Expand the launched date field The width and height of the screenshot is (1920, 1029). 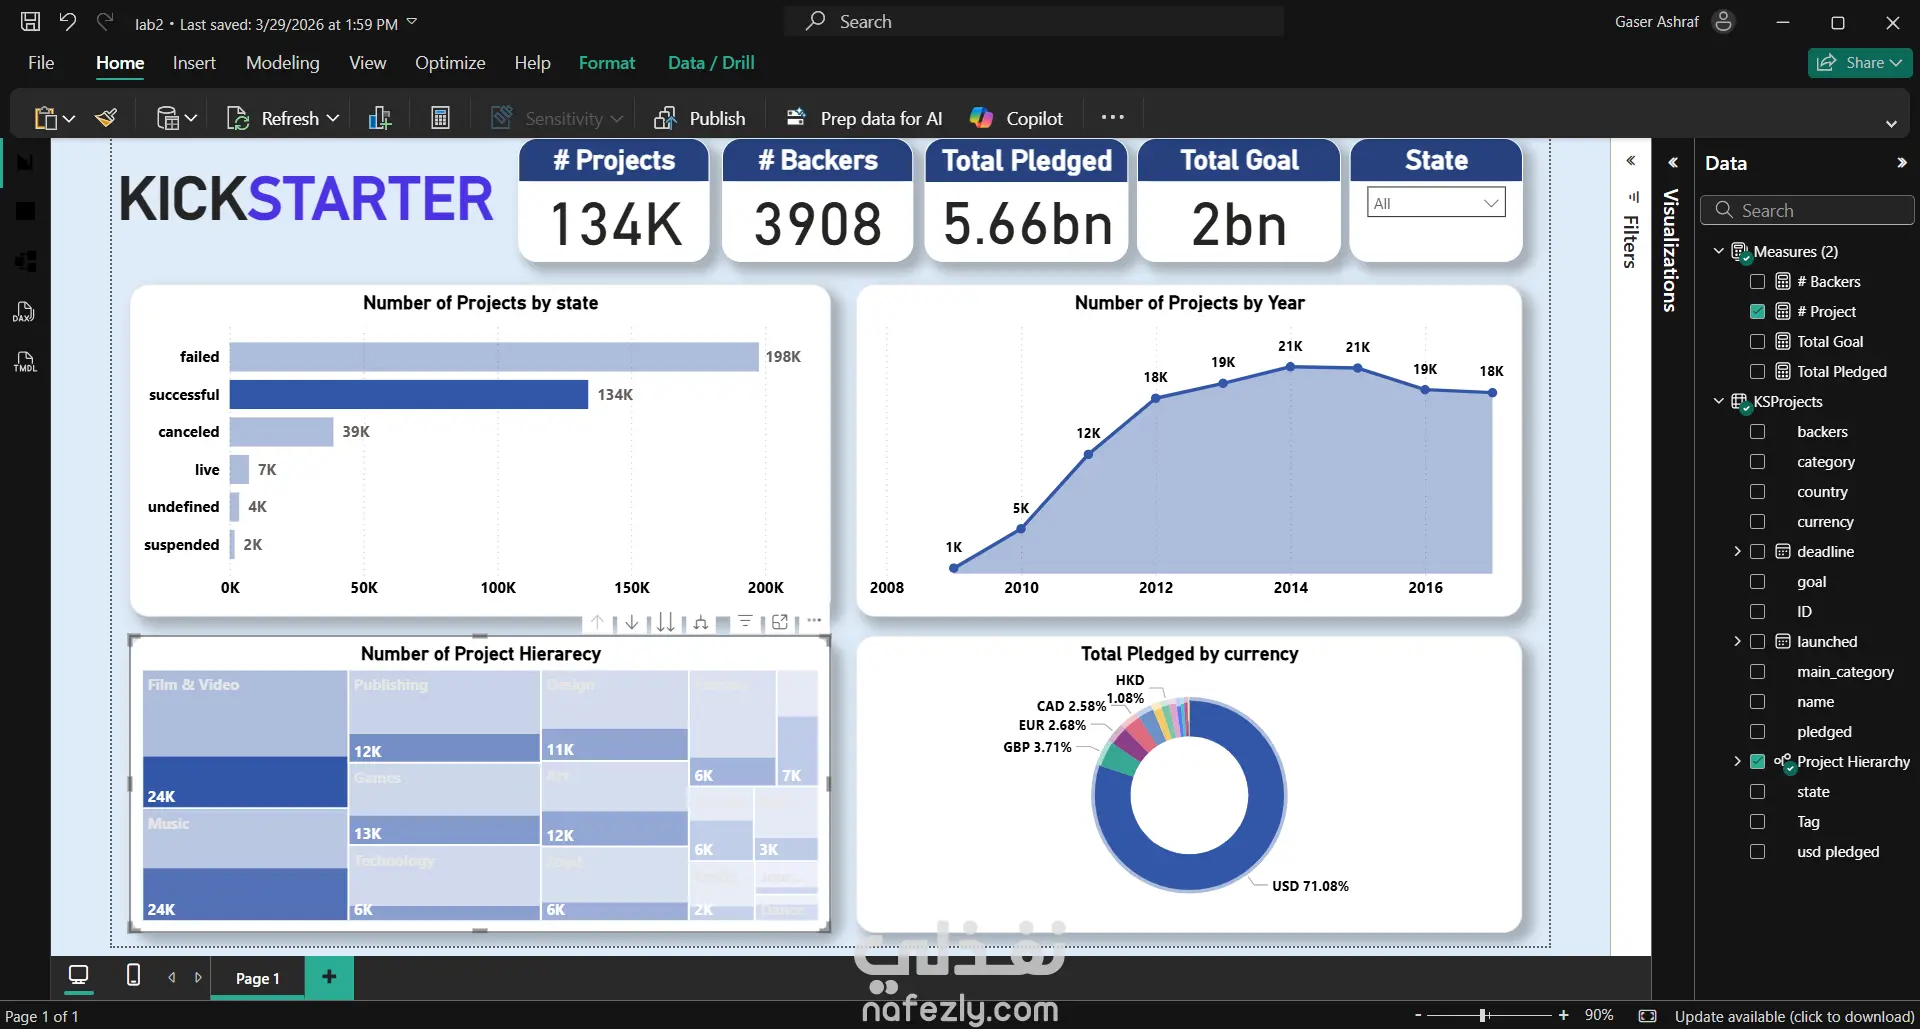coord(1737,642)
